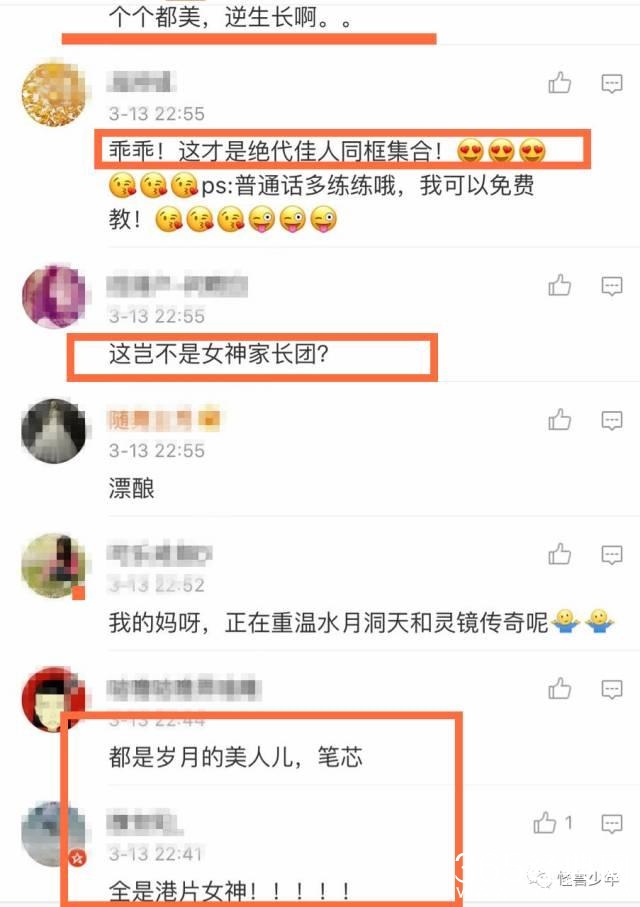
Task: Reply to the 全是港片女神 comment
Action: pyautogui.click(x=612, y=823)
